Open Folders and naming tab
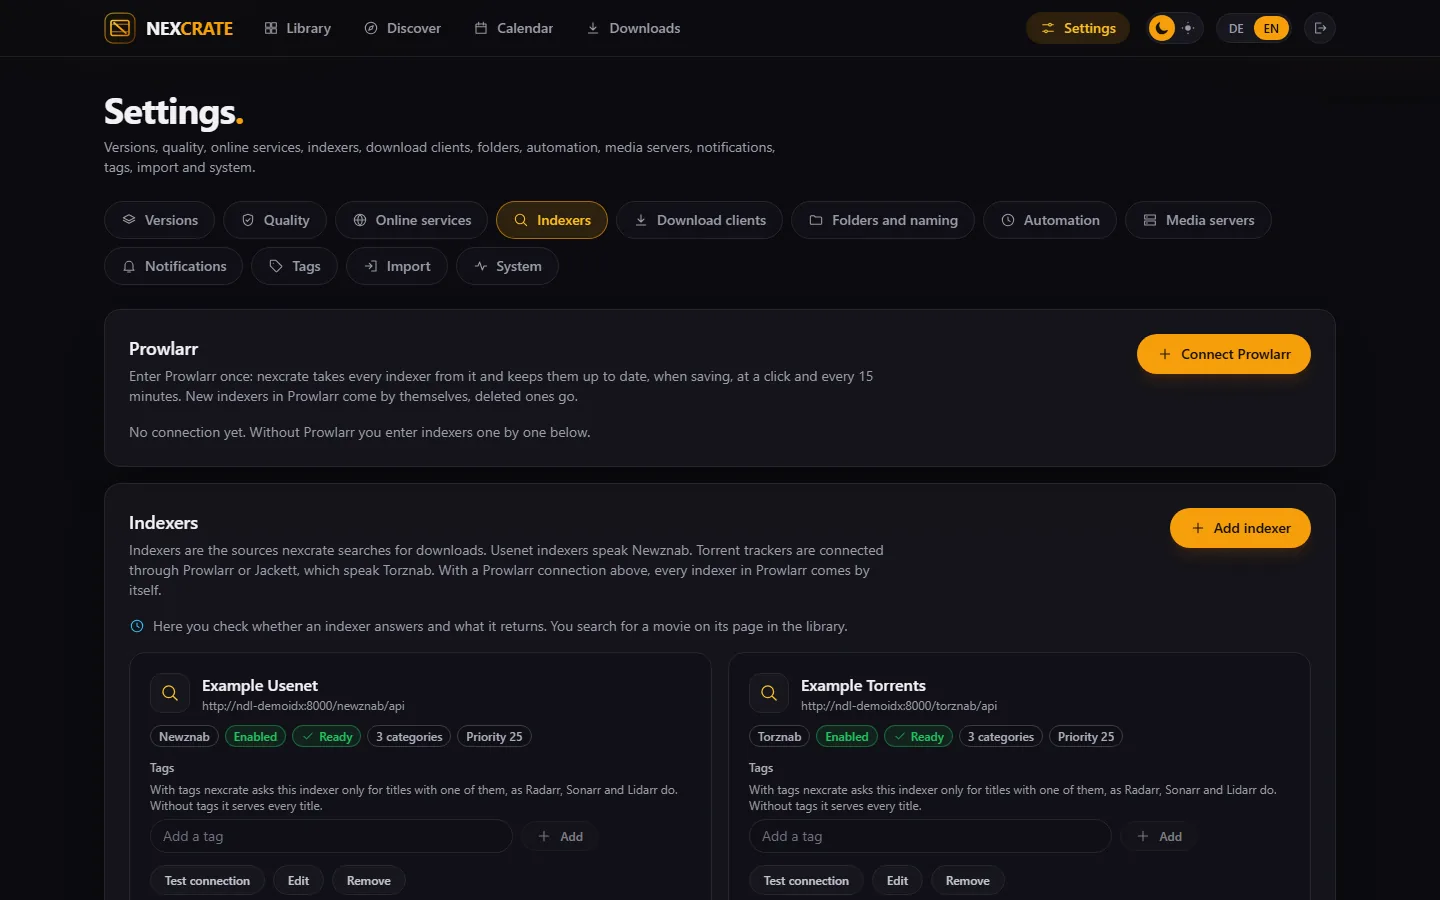The width and height of the screenshot is (1440, 900). pyautogui.click(x=883, y=220)
